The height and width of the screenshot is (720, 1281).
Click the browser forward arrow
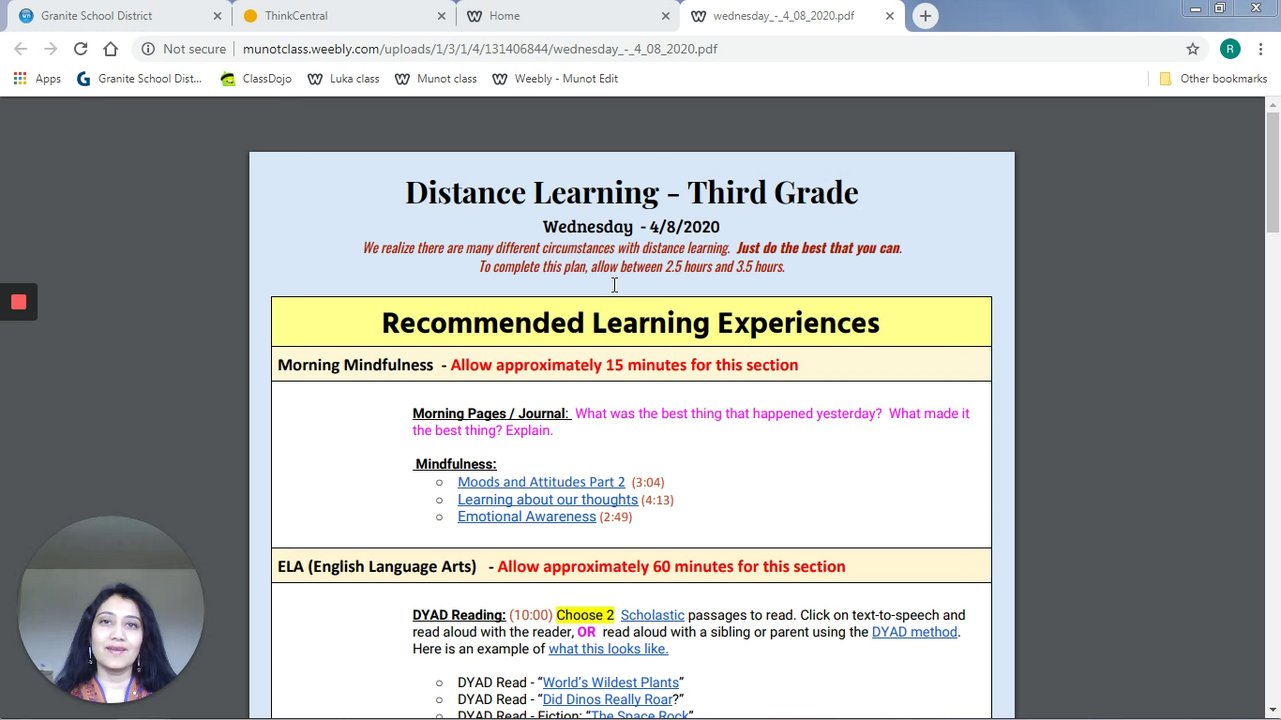[51, 48]
